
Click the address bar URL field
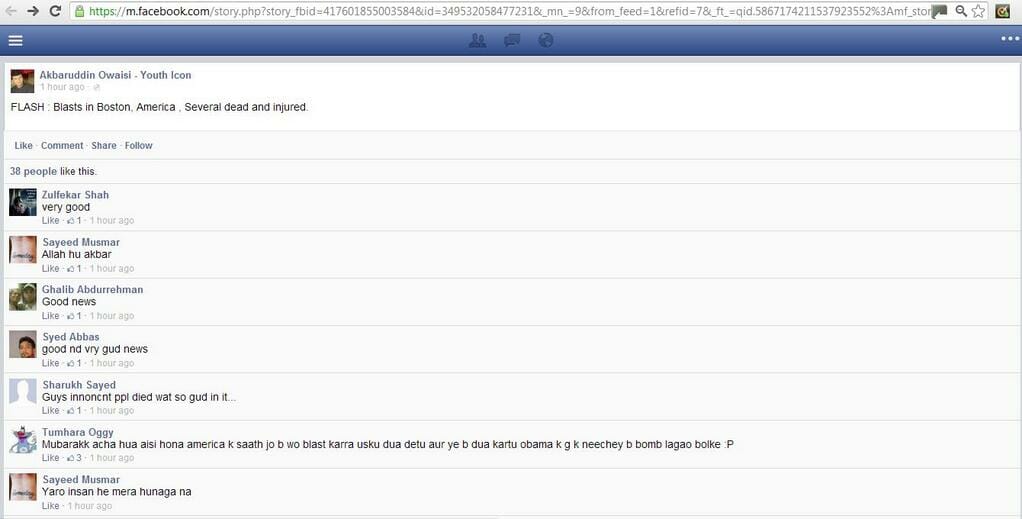(500, 11)
